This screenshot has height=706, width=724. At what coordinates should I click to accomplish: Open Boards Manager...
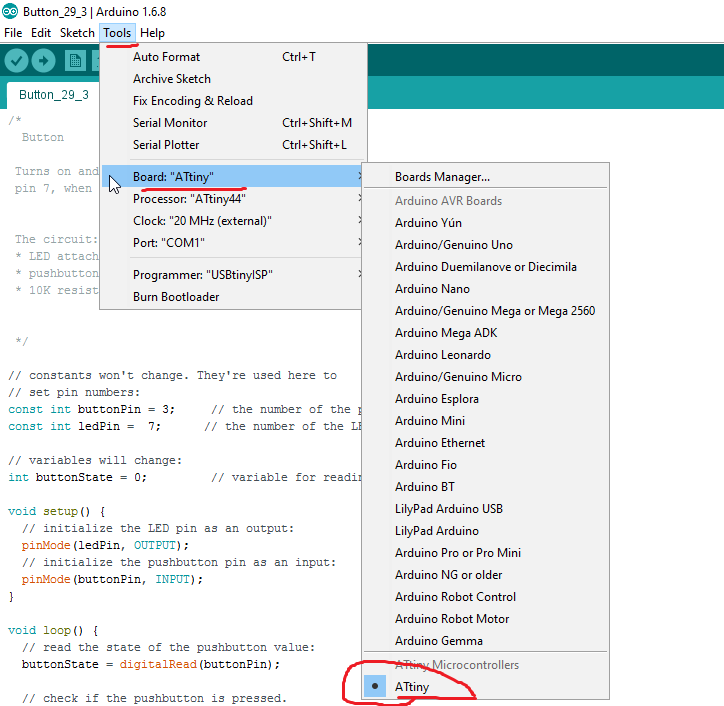click(485, 177)
